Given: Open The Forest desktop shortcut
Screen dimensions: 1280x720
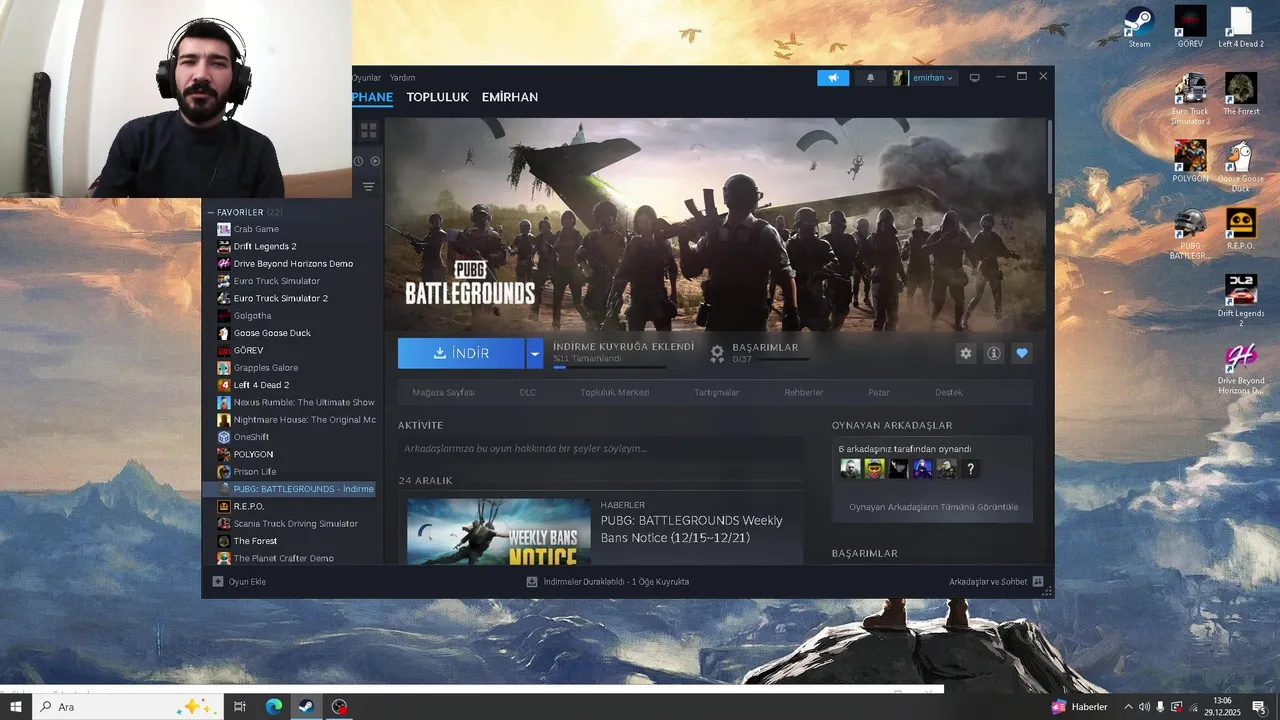Looking at the screenshot, I should pos(1241,94).
